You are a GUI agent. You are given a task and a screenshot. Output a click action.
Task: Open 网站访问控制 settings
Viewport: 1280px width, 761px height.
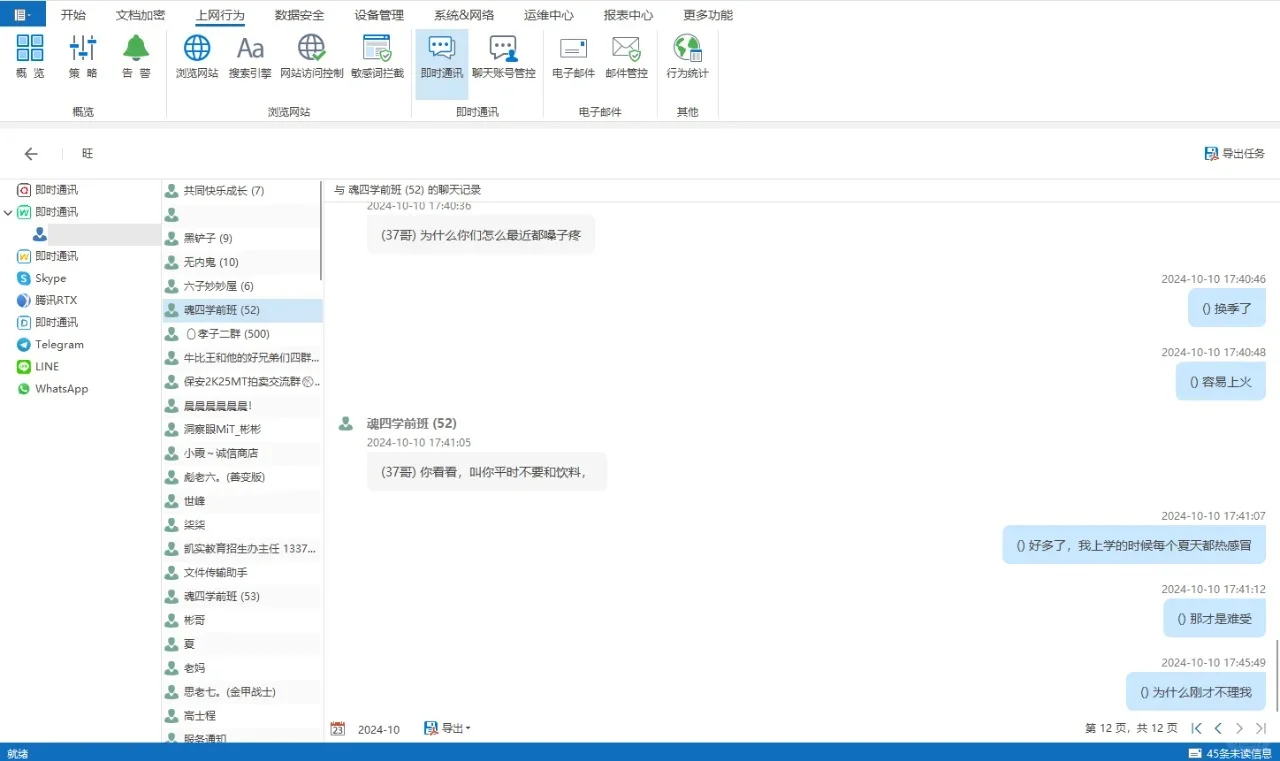click(x=311, y=57)
